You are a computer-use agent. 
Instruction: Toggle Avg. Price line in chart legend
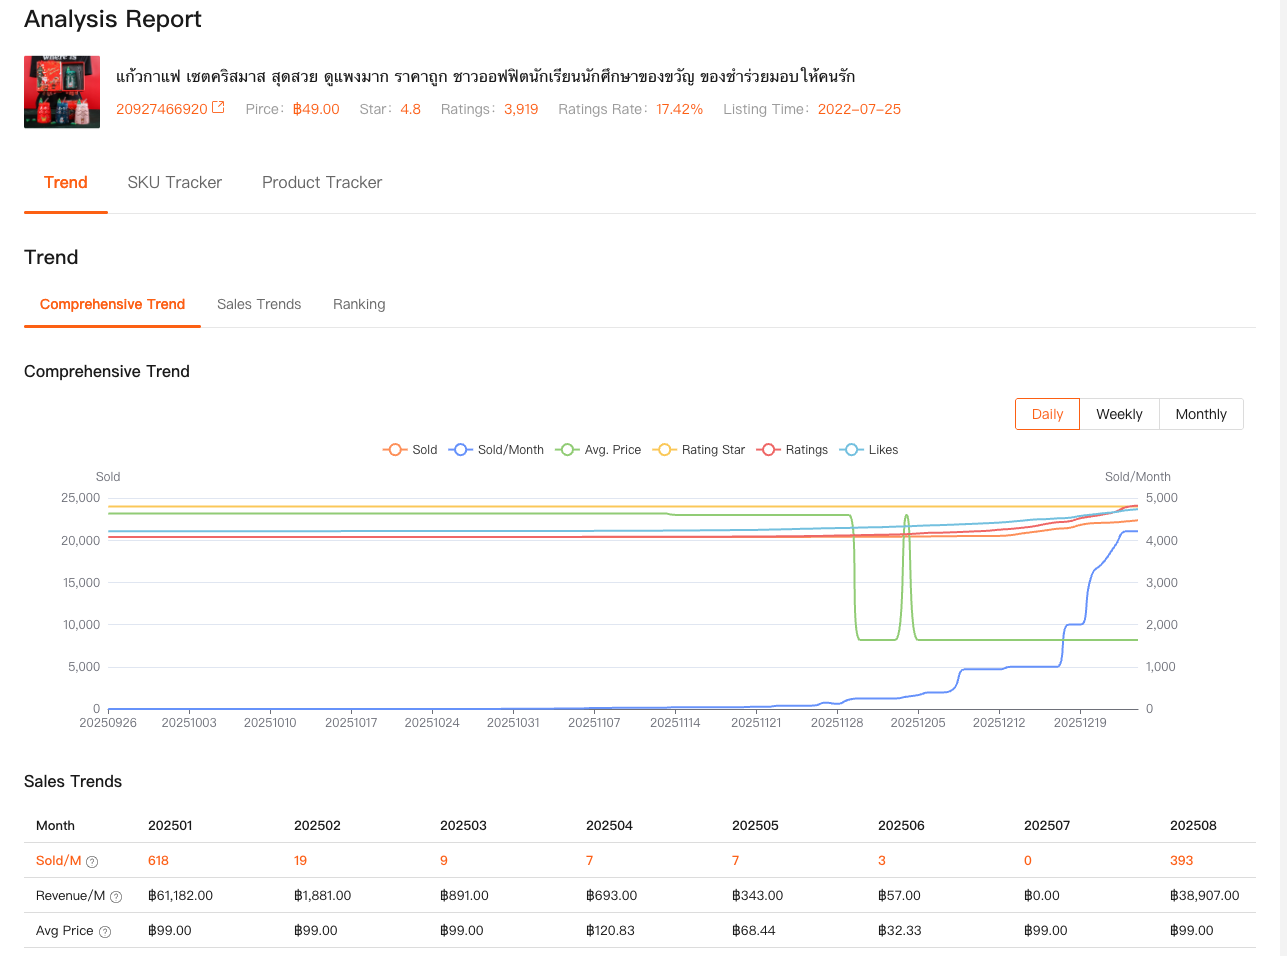568,450
